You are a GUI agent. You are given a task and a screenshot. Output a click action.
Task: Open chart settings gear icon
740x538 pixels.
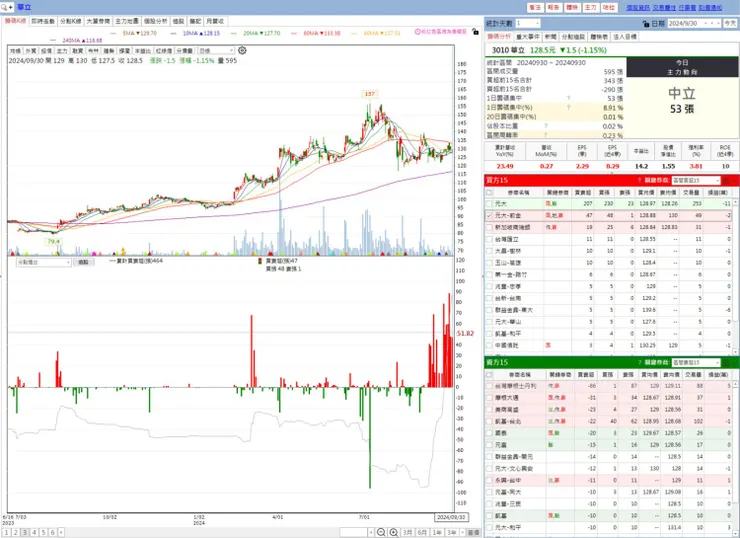pyautogui.click(x=242, y=50)
